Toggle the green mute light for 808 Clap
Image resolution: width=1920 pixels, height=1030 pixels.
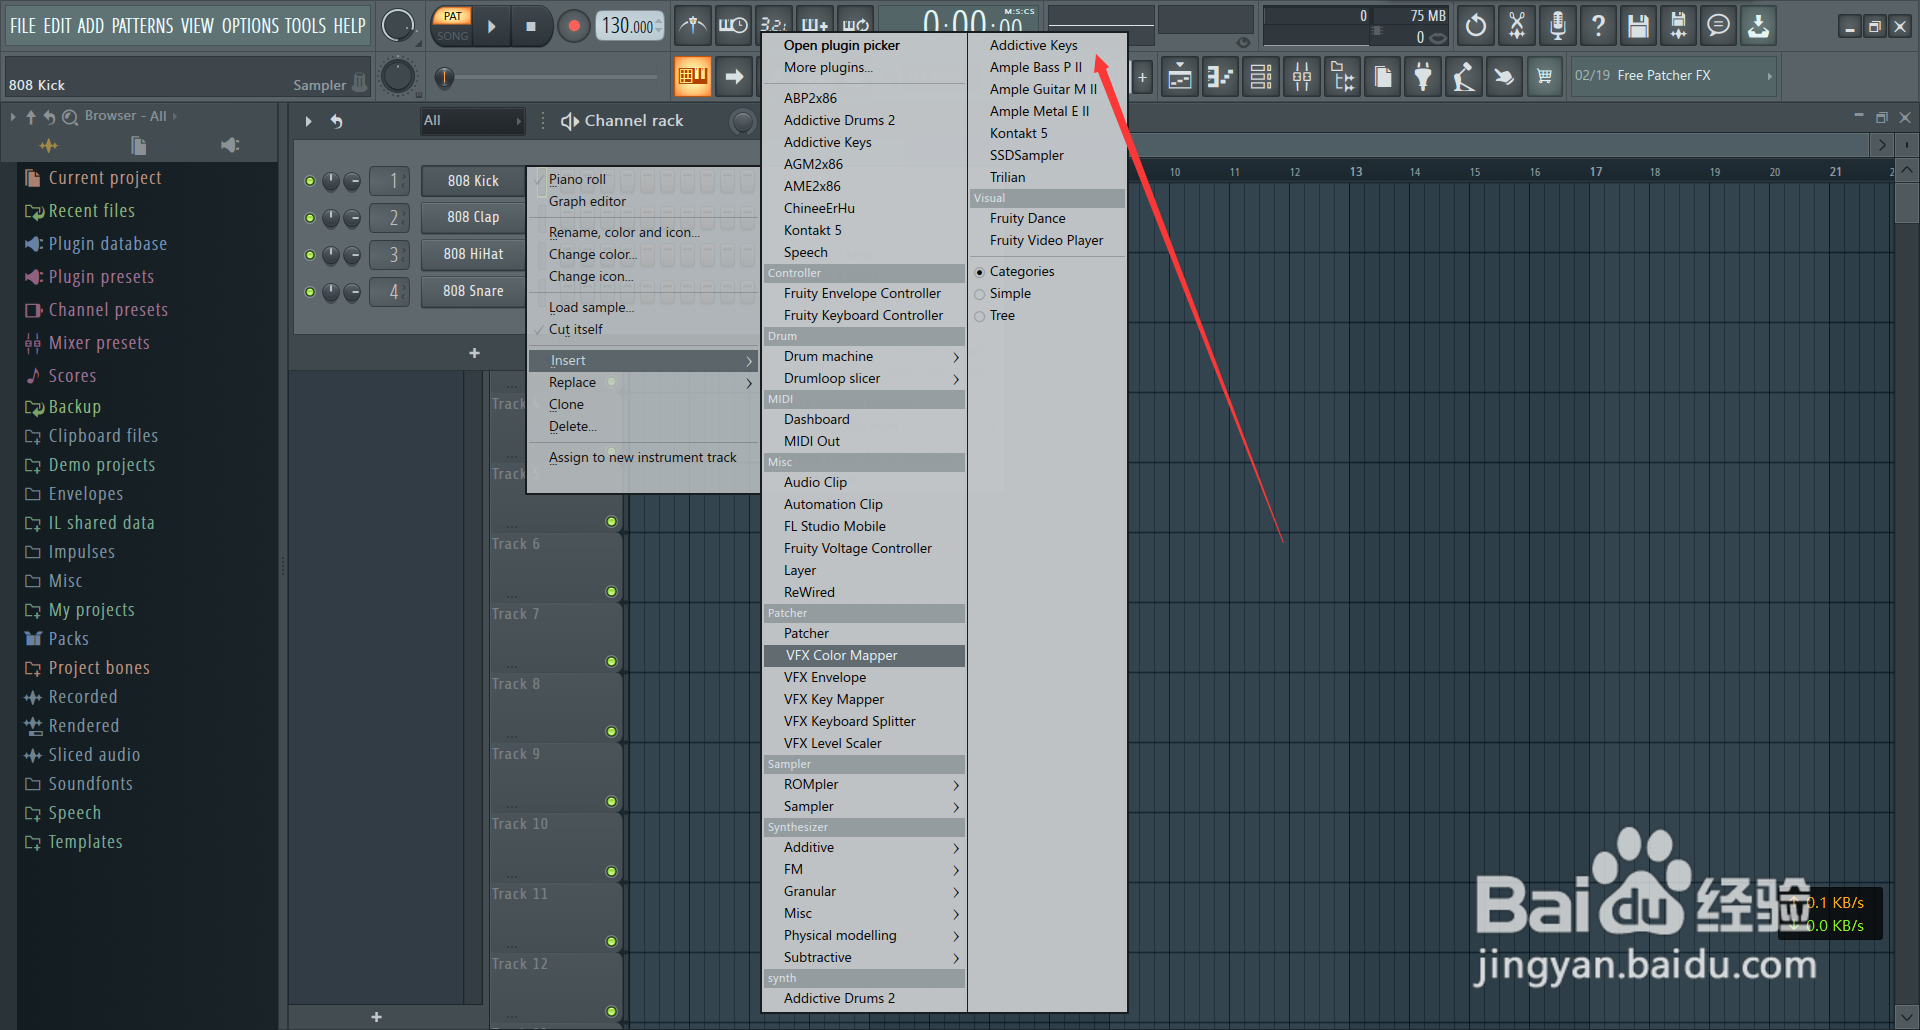tap(310, 218)
